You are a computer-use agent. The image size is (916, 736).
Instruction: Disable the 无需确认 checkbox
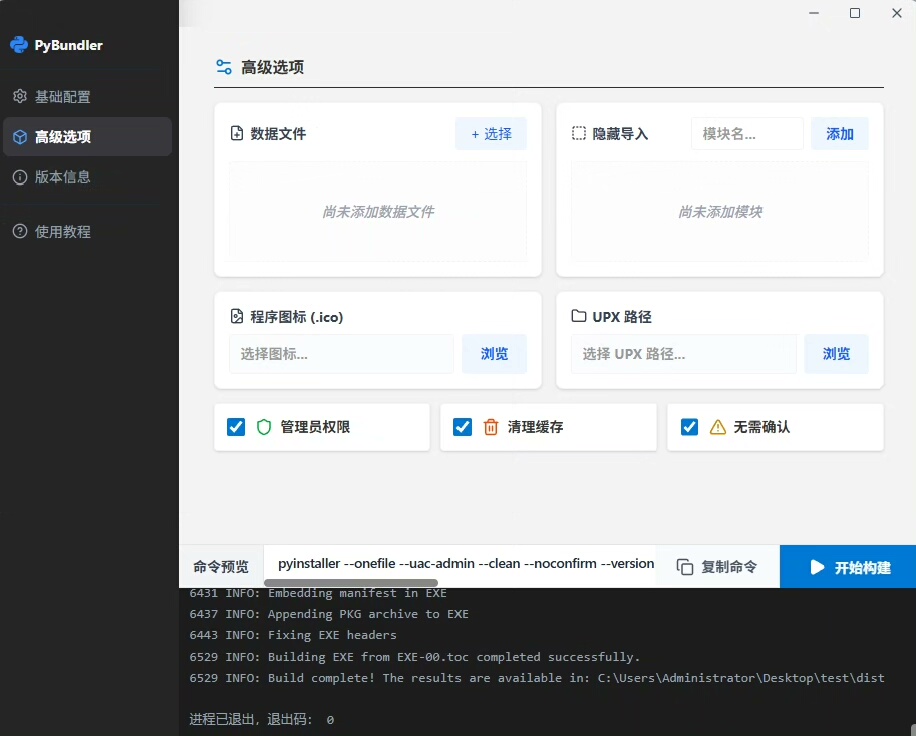(x=689, y=427)
